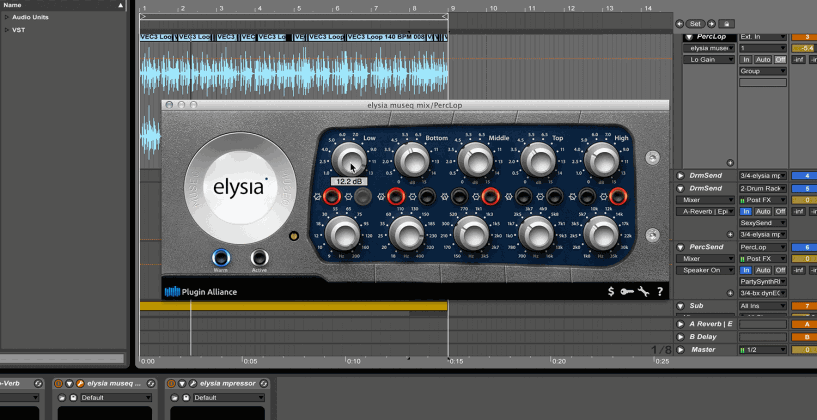This screenshot has width=817, height=420.
Task: Set PercLop monitor to Off
Action: click(780, 59)
